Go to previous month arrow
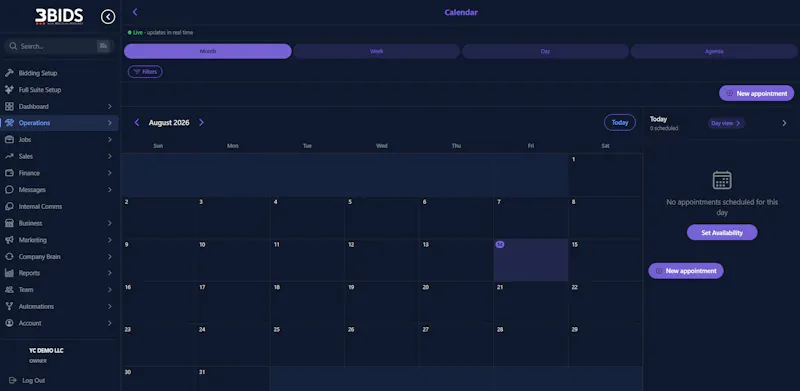 coord(137,123)
